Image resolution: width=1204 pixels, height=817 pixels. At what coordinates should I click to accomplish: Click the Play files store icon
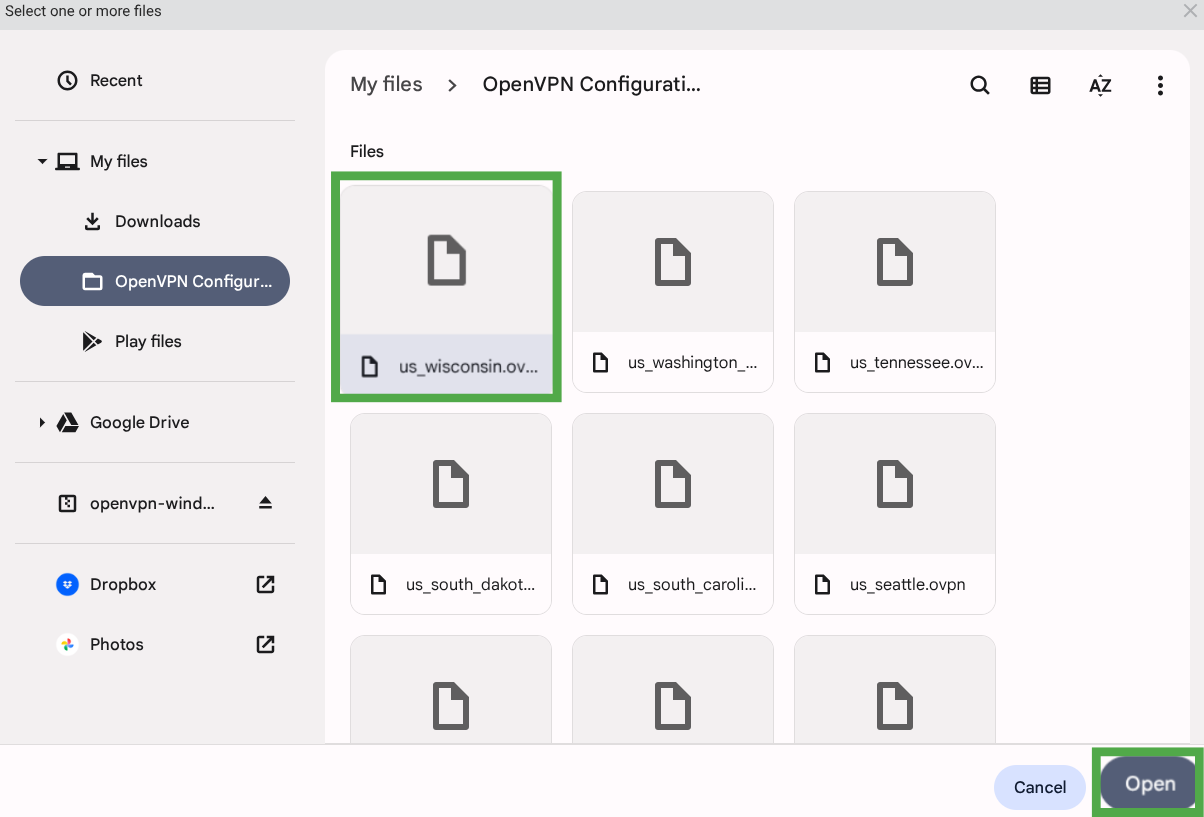tap(92, 341)
